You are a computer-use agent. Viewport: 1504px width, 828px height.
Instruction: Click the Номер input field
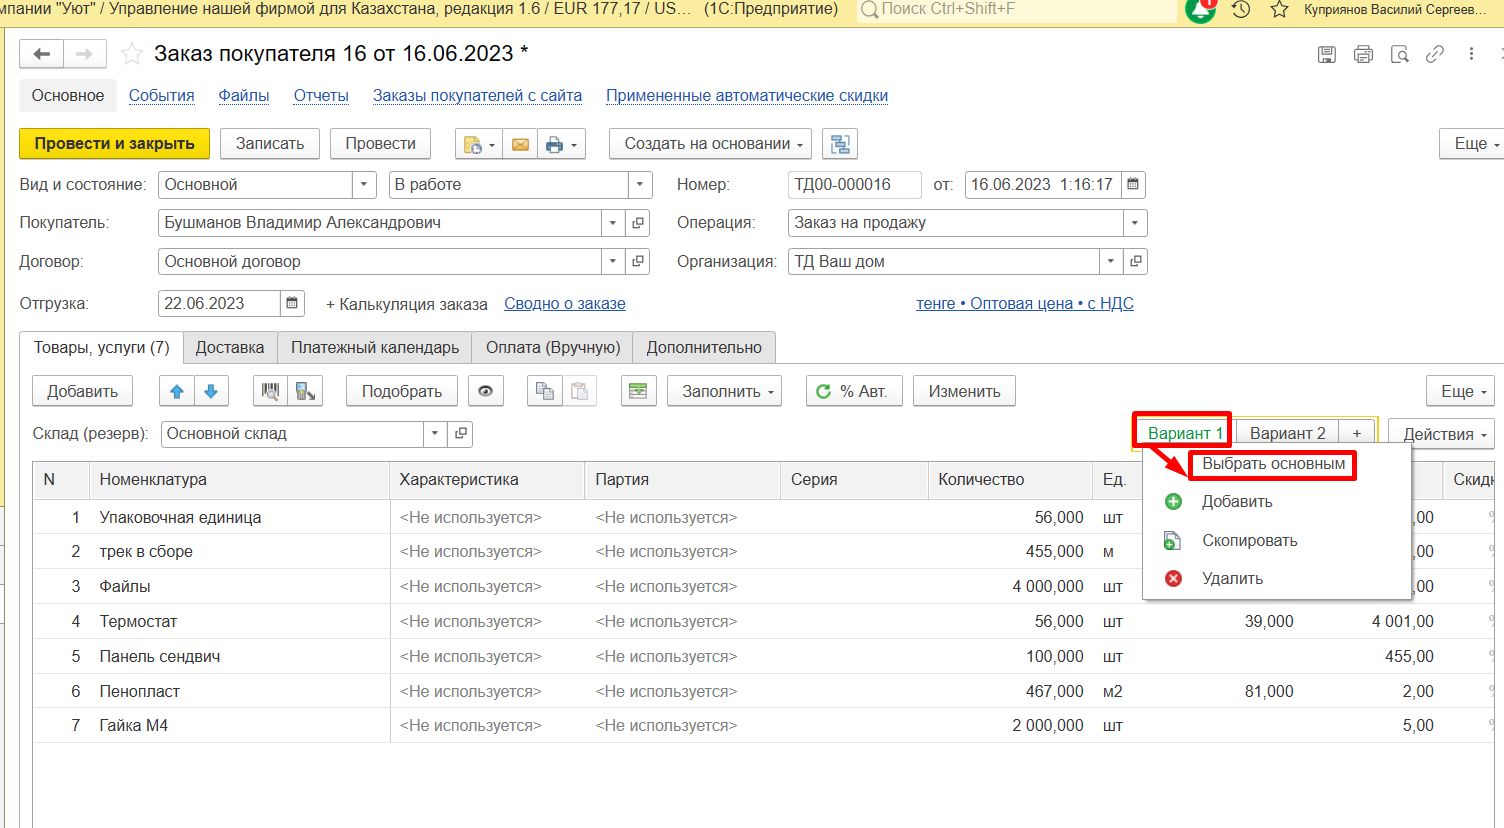tap(854, 185)
